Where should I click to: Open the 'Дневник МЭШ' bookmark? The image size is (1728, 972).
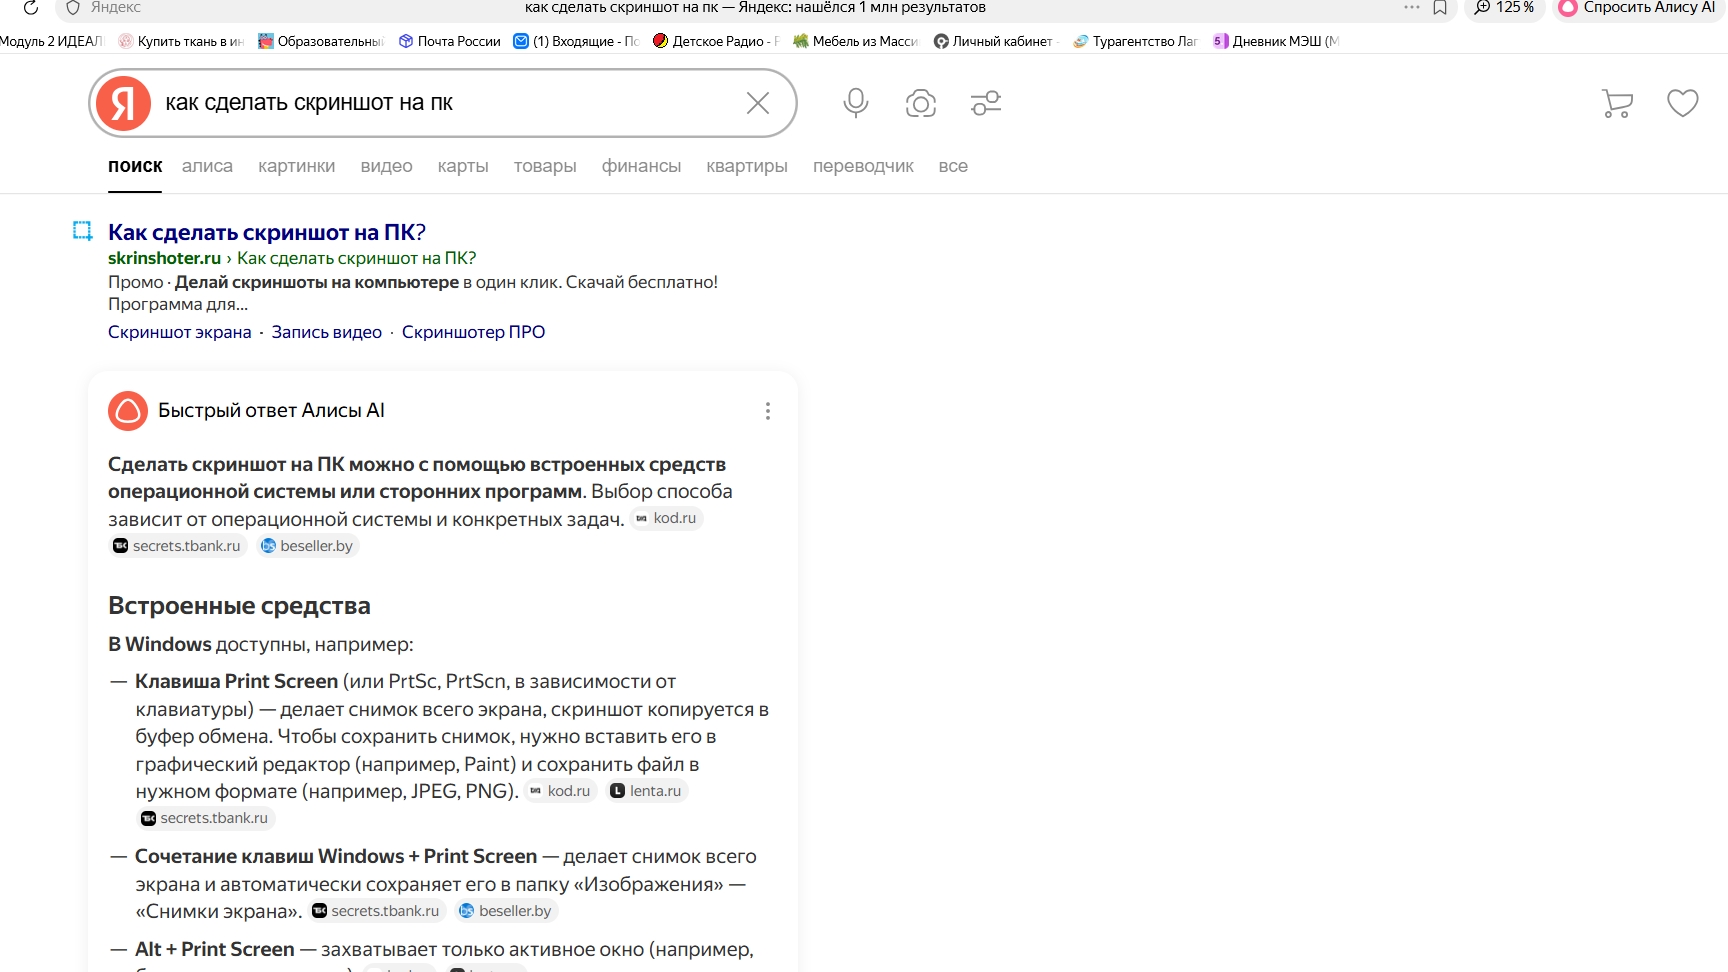1276,41
